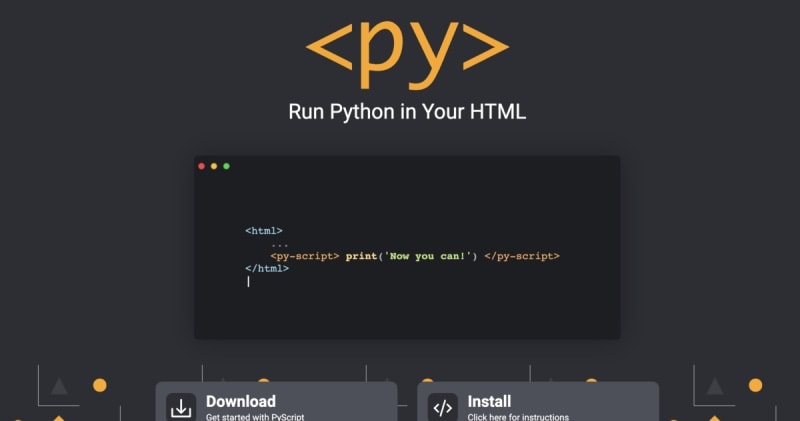Image resolution: width=800 pixels, height=421 pixels.
Task: Click the opening <py-script> tag
Action: pos(305,256)
